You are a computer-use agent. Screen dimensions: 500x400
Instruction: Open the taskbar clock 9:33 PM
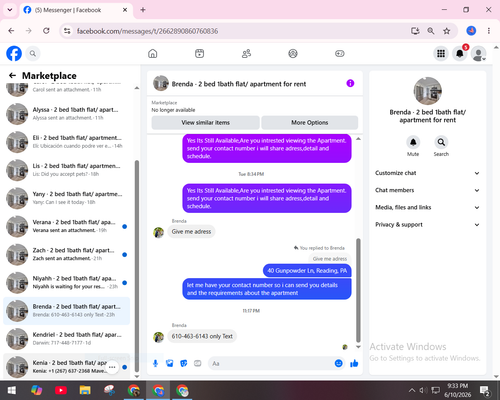[457, 390]
